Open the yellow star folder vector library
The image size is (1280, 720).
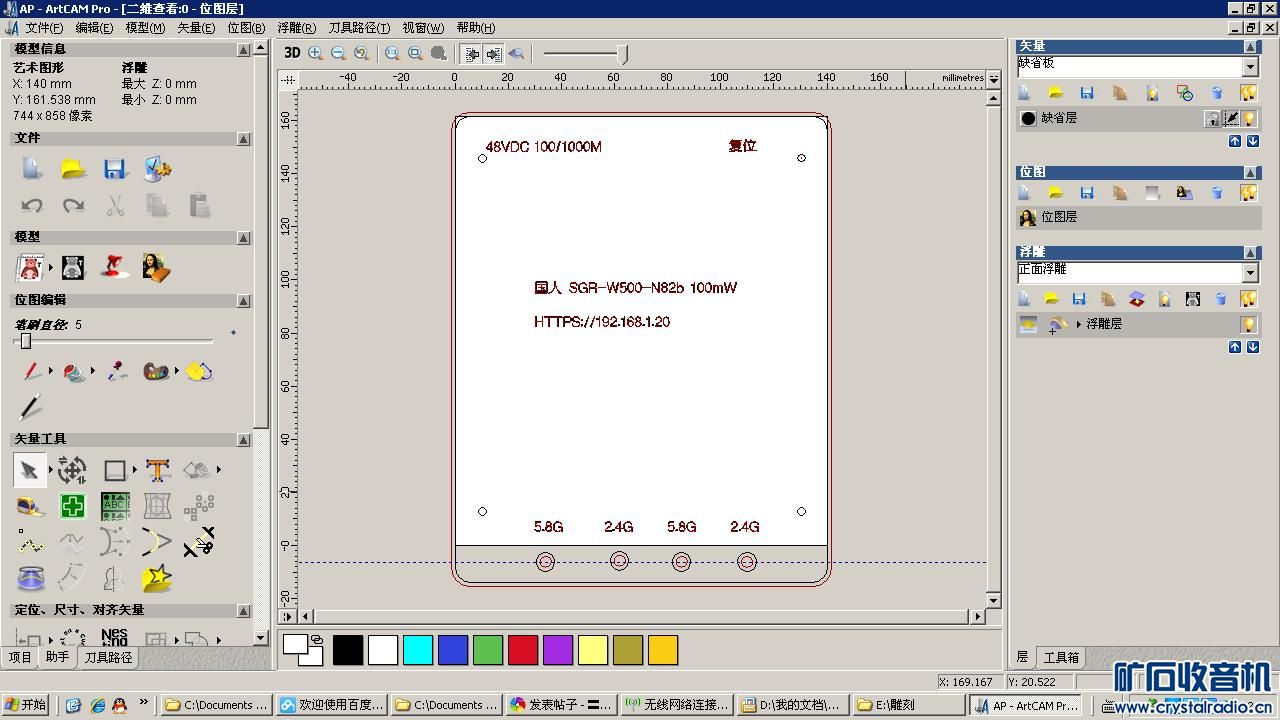(157, 578)
